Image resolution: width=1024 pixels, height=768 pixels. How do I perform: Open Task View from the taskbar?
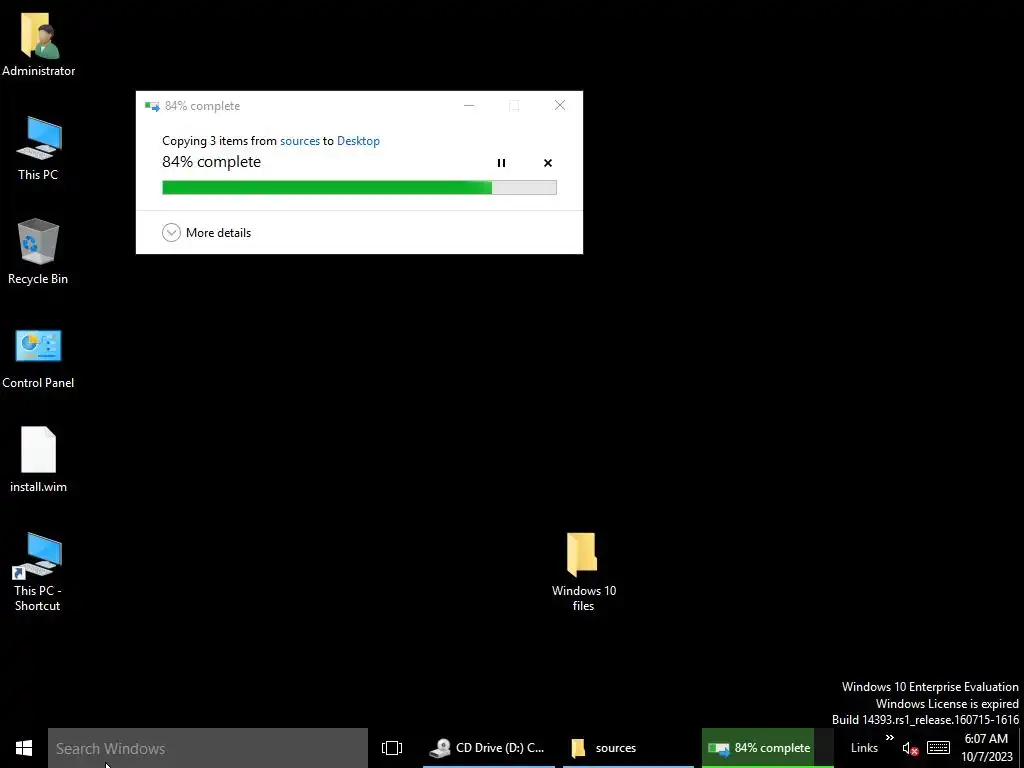point(392,748)
